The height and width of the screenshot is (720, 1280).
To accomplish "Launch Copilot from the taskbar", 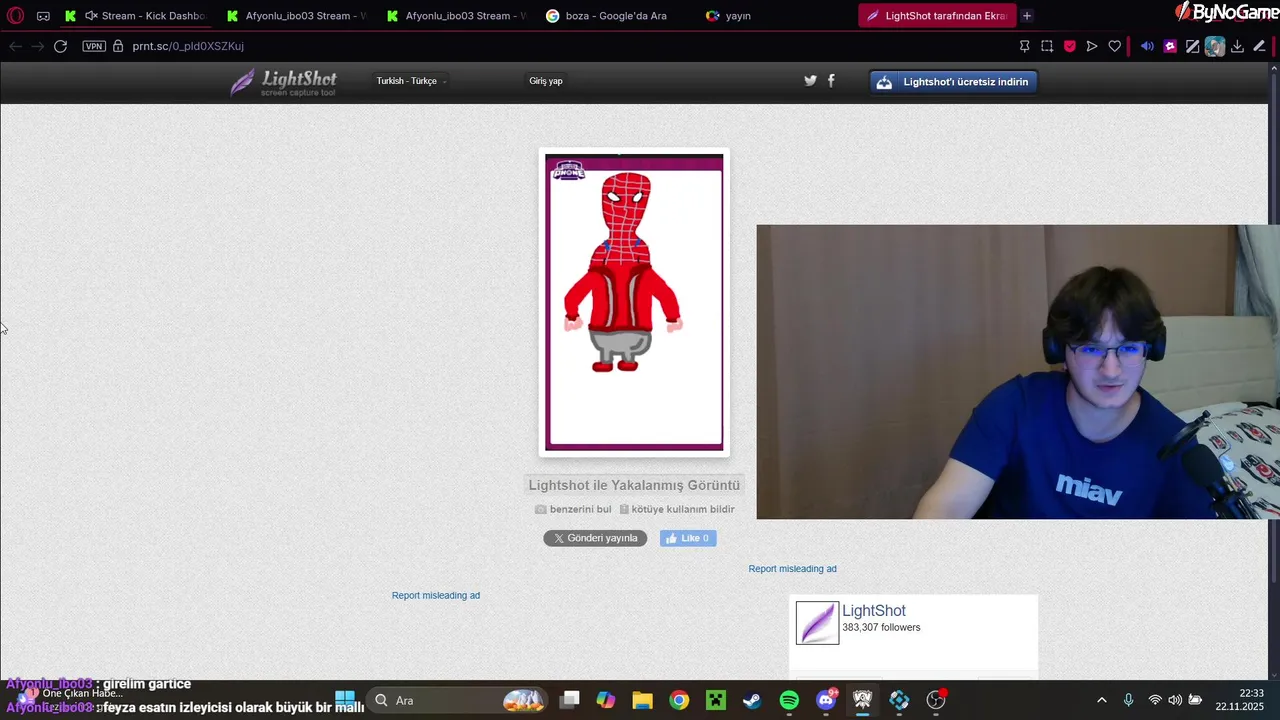I will (606, 700).
